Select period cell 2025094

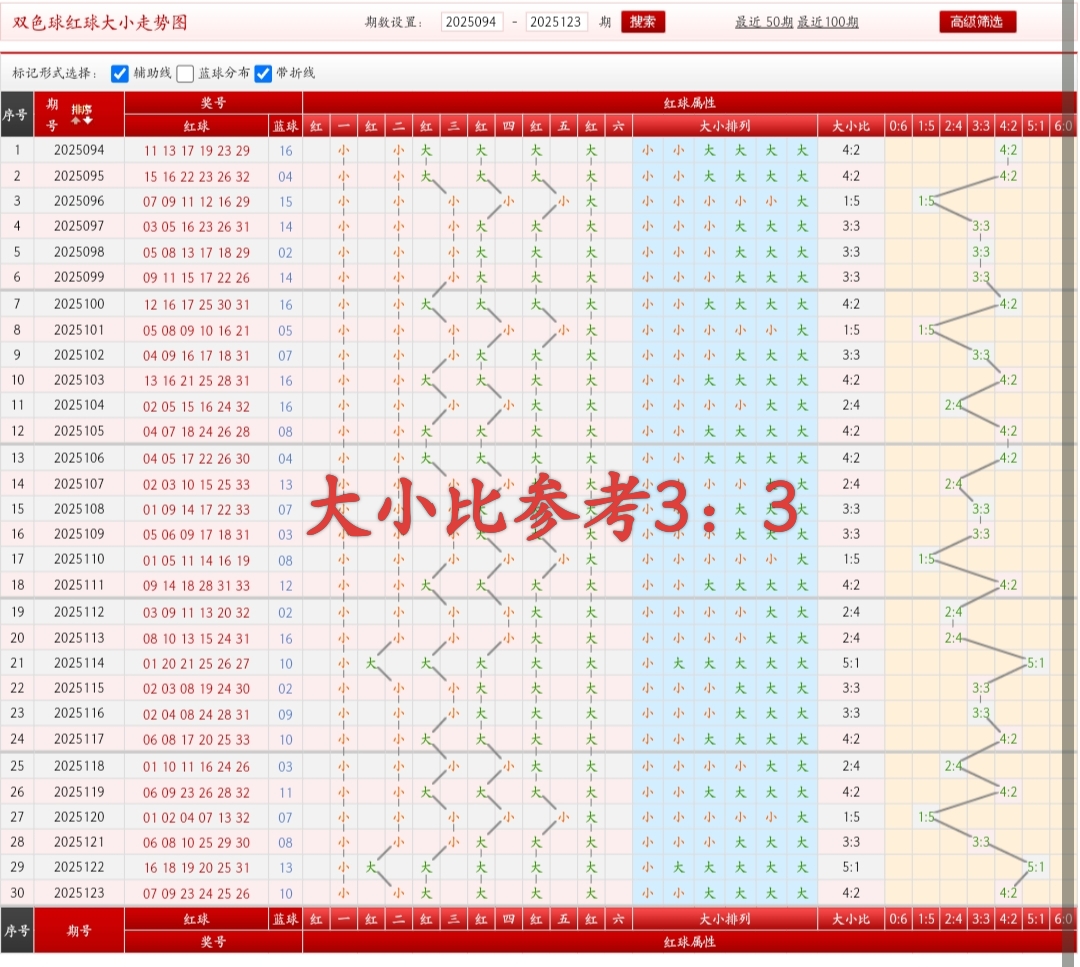[79, 150]
